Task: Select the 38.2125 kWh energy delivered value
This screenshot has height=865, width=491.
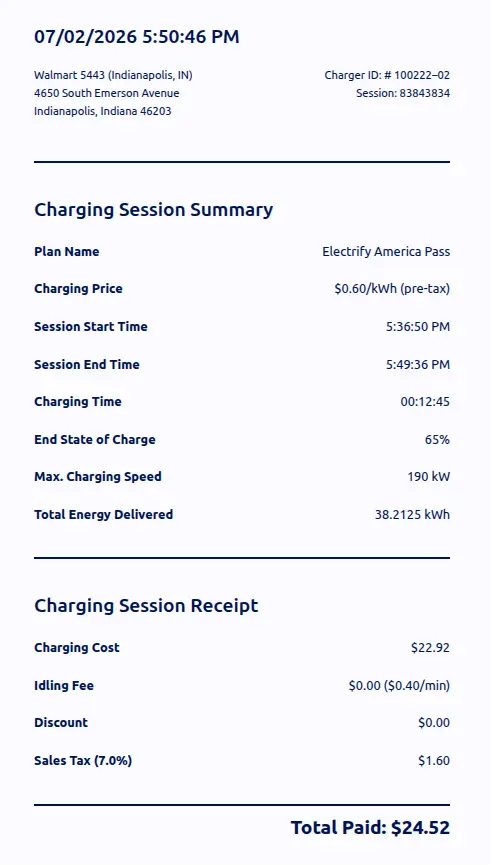Action: (x=413, y=515)
